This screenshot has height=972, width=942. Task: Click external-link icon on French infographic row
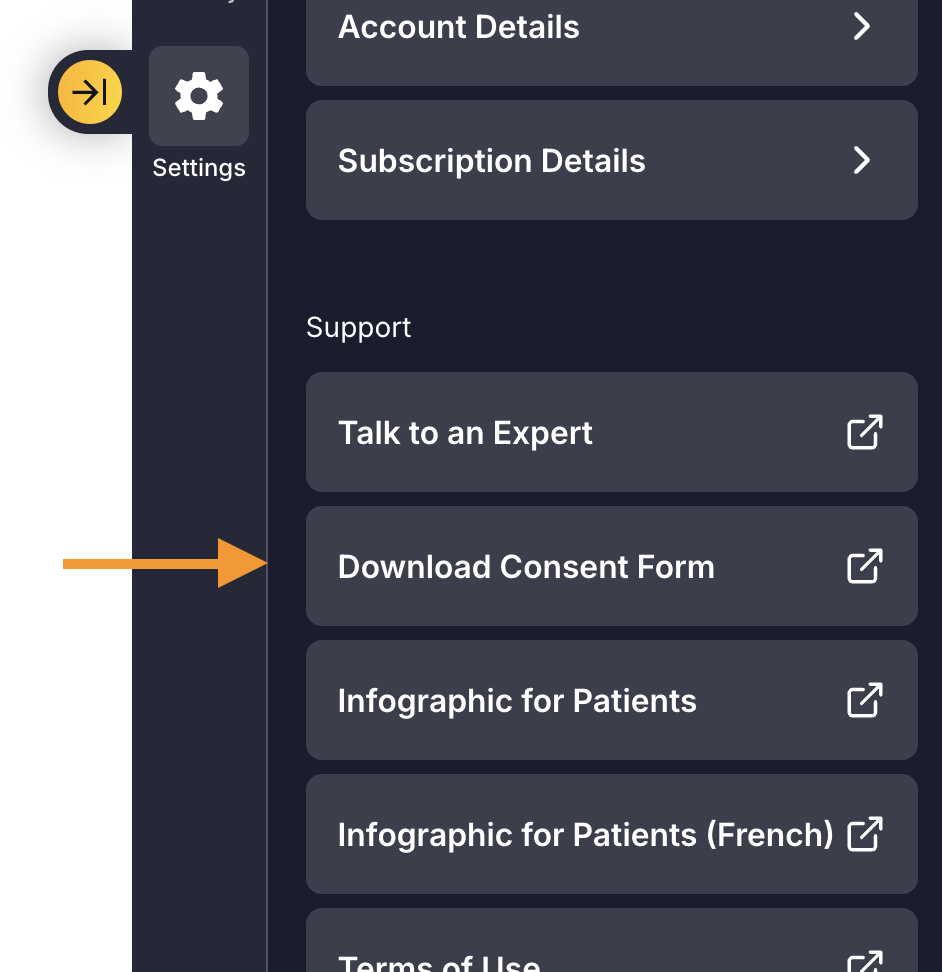(x=865, y=834)
